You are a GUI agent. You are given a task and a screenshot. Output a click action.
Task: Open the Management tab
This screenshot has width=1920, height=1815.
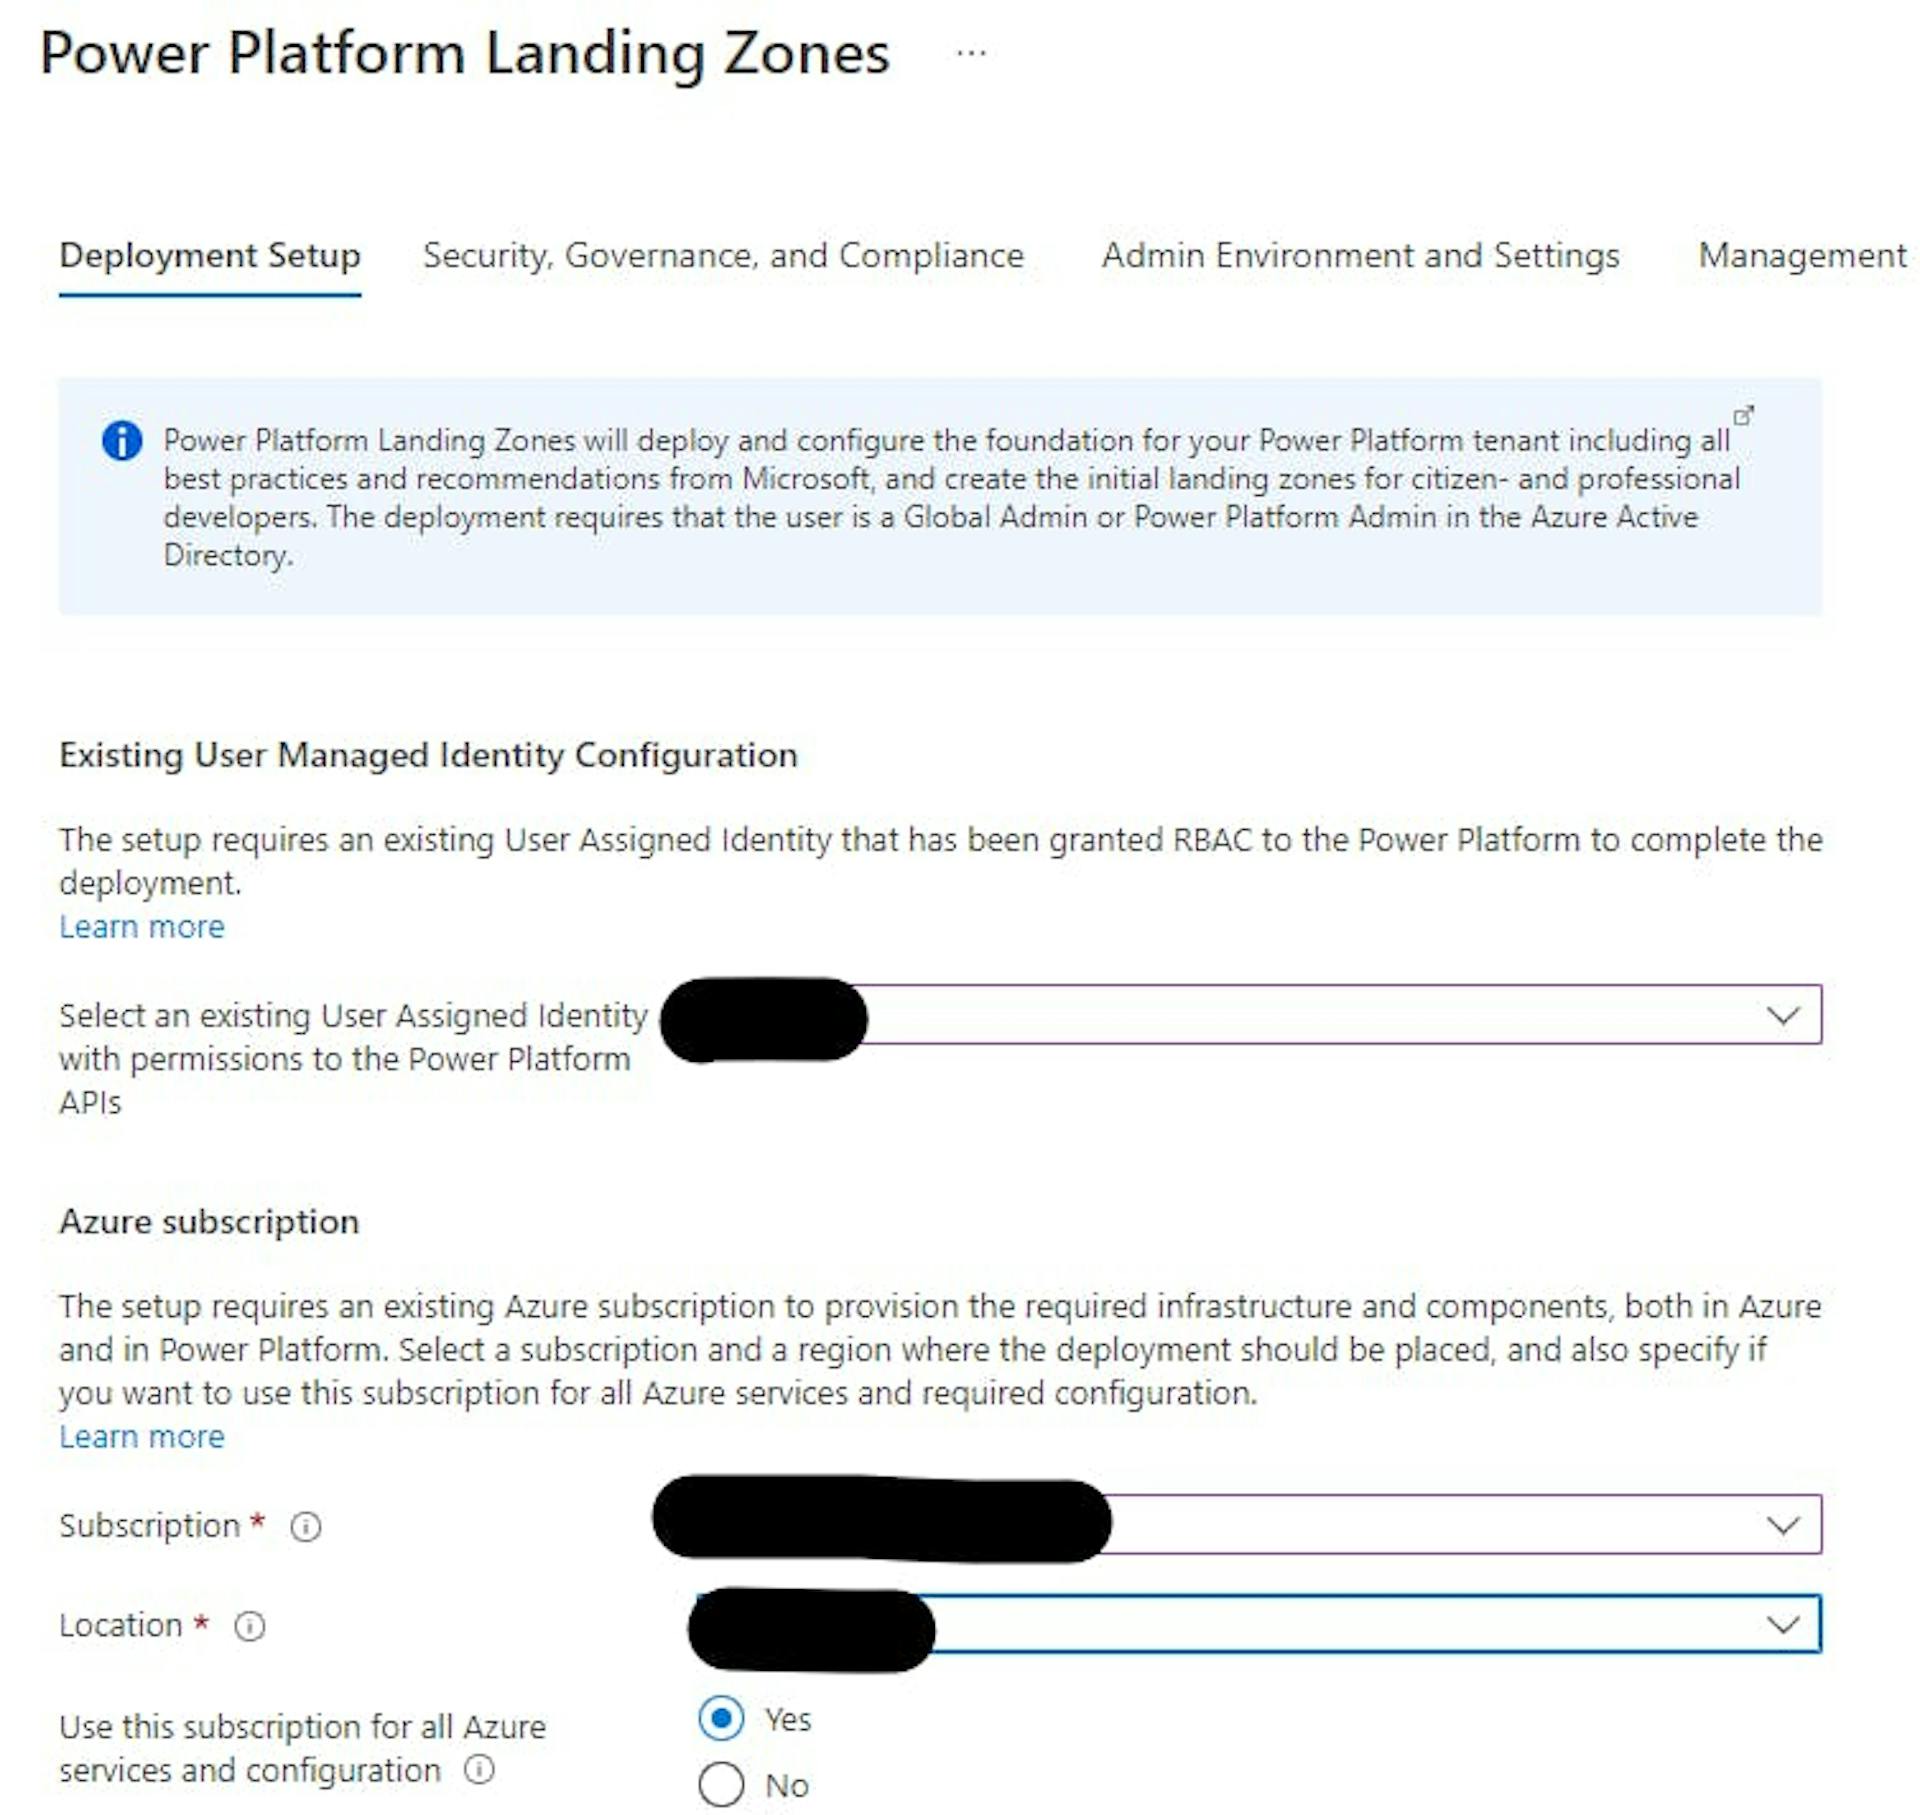pyautogui.click(x=1802, y=256)
